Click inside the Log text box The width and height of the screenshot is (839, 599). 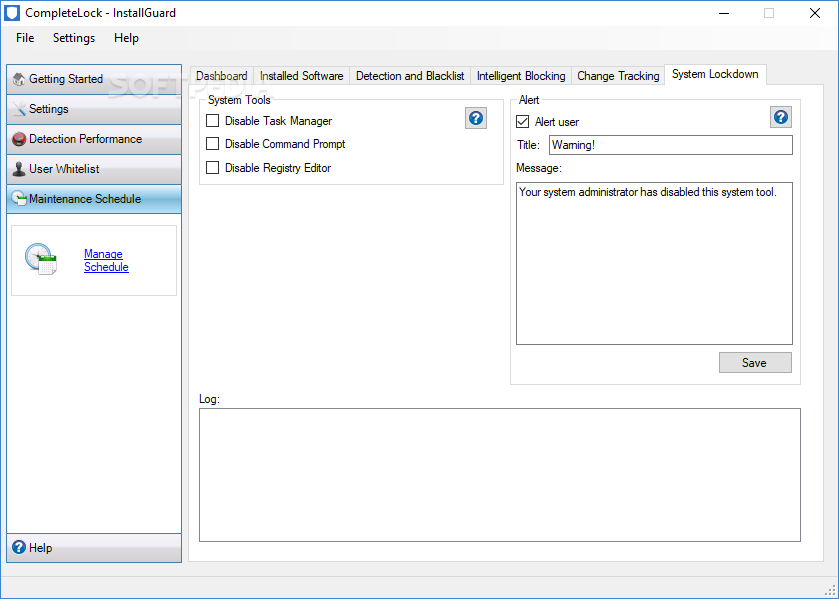(x=500, y=475)
